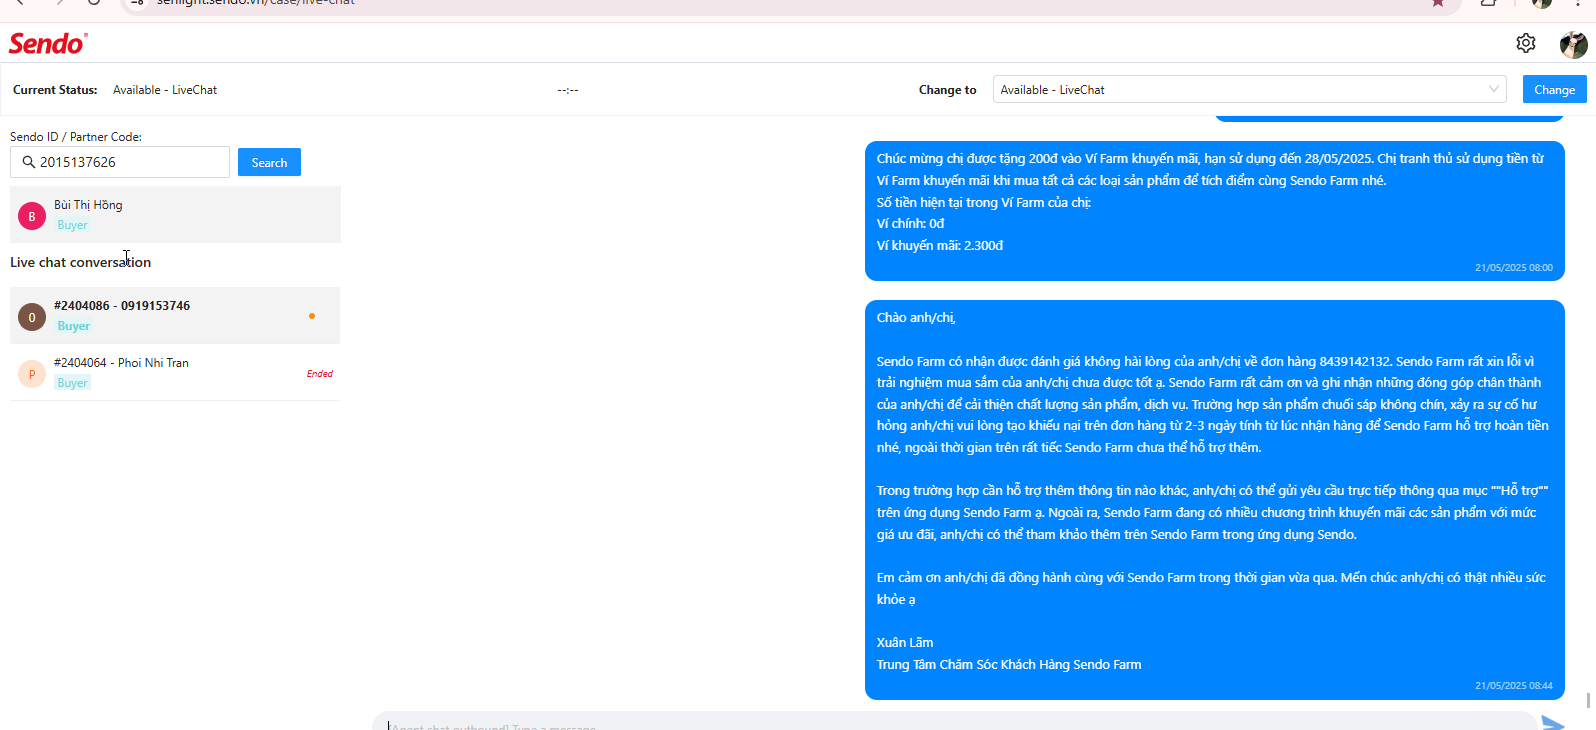Click the orange unread dot on conversation #2404086
The width and height of the screenshot is (1596, 730).
(312, 316)
